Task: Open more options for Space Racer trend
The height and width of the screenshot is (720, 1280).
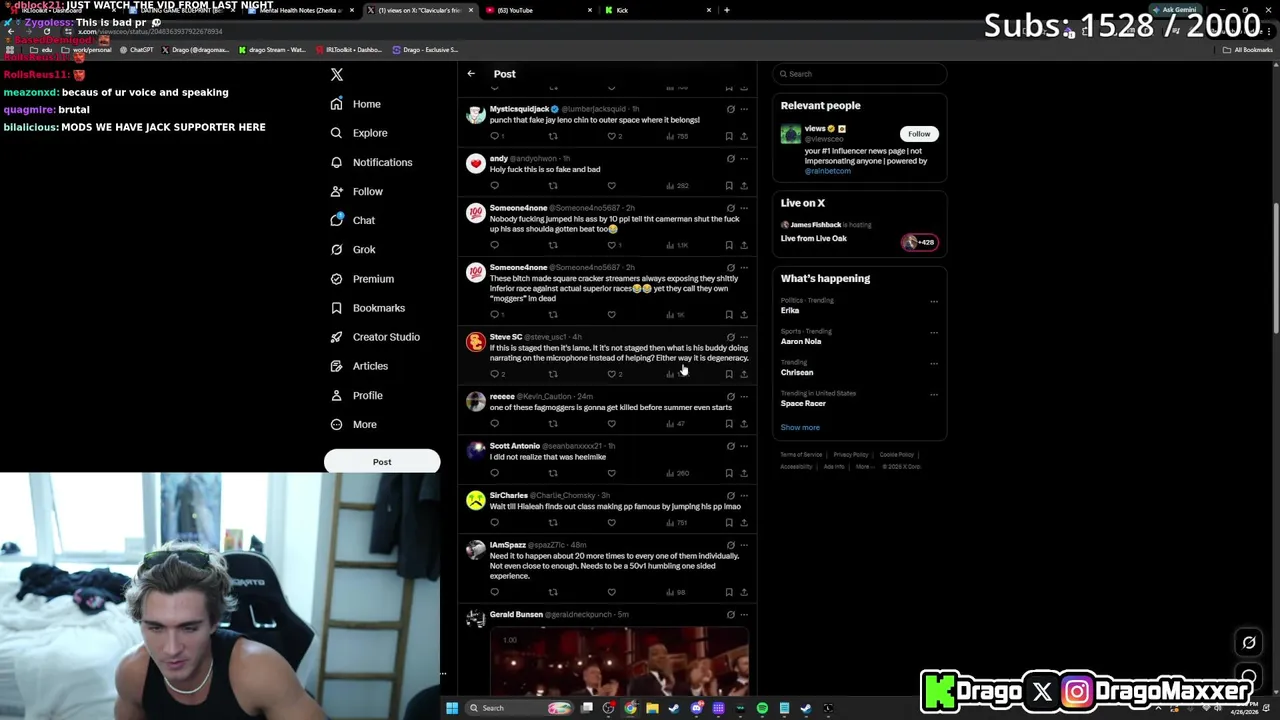Action: [x=934, y=394]
